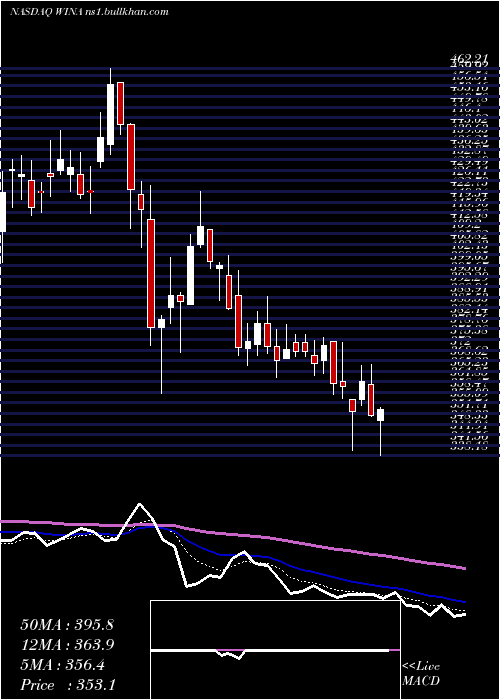This screenshot has height=700, width=500.
Task: Click the 462.21 top price-axis label
Action: click(468, 59)
